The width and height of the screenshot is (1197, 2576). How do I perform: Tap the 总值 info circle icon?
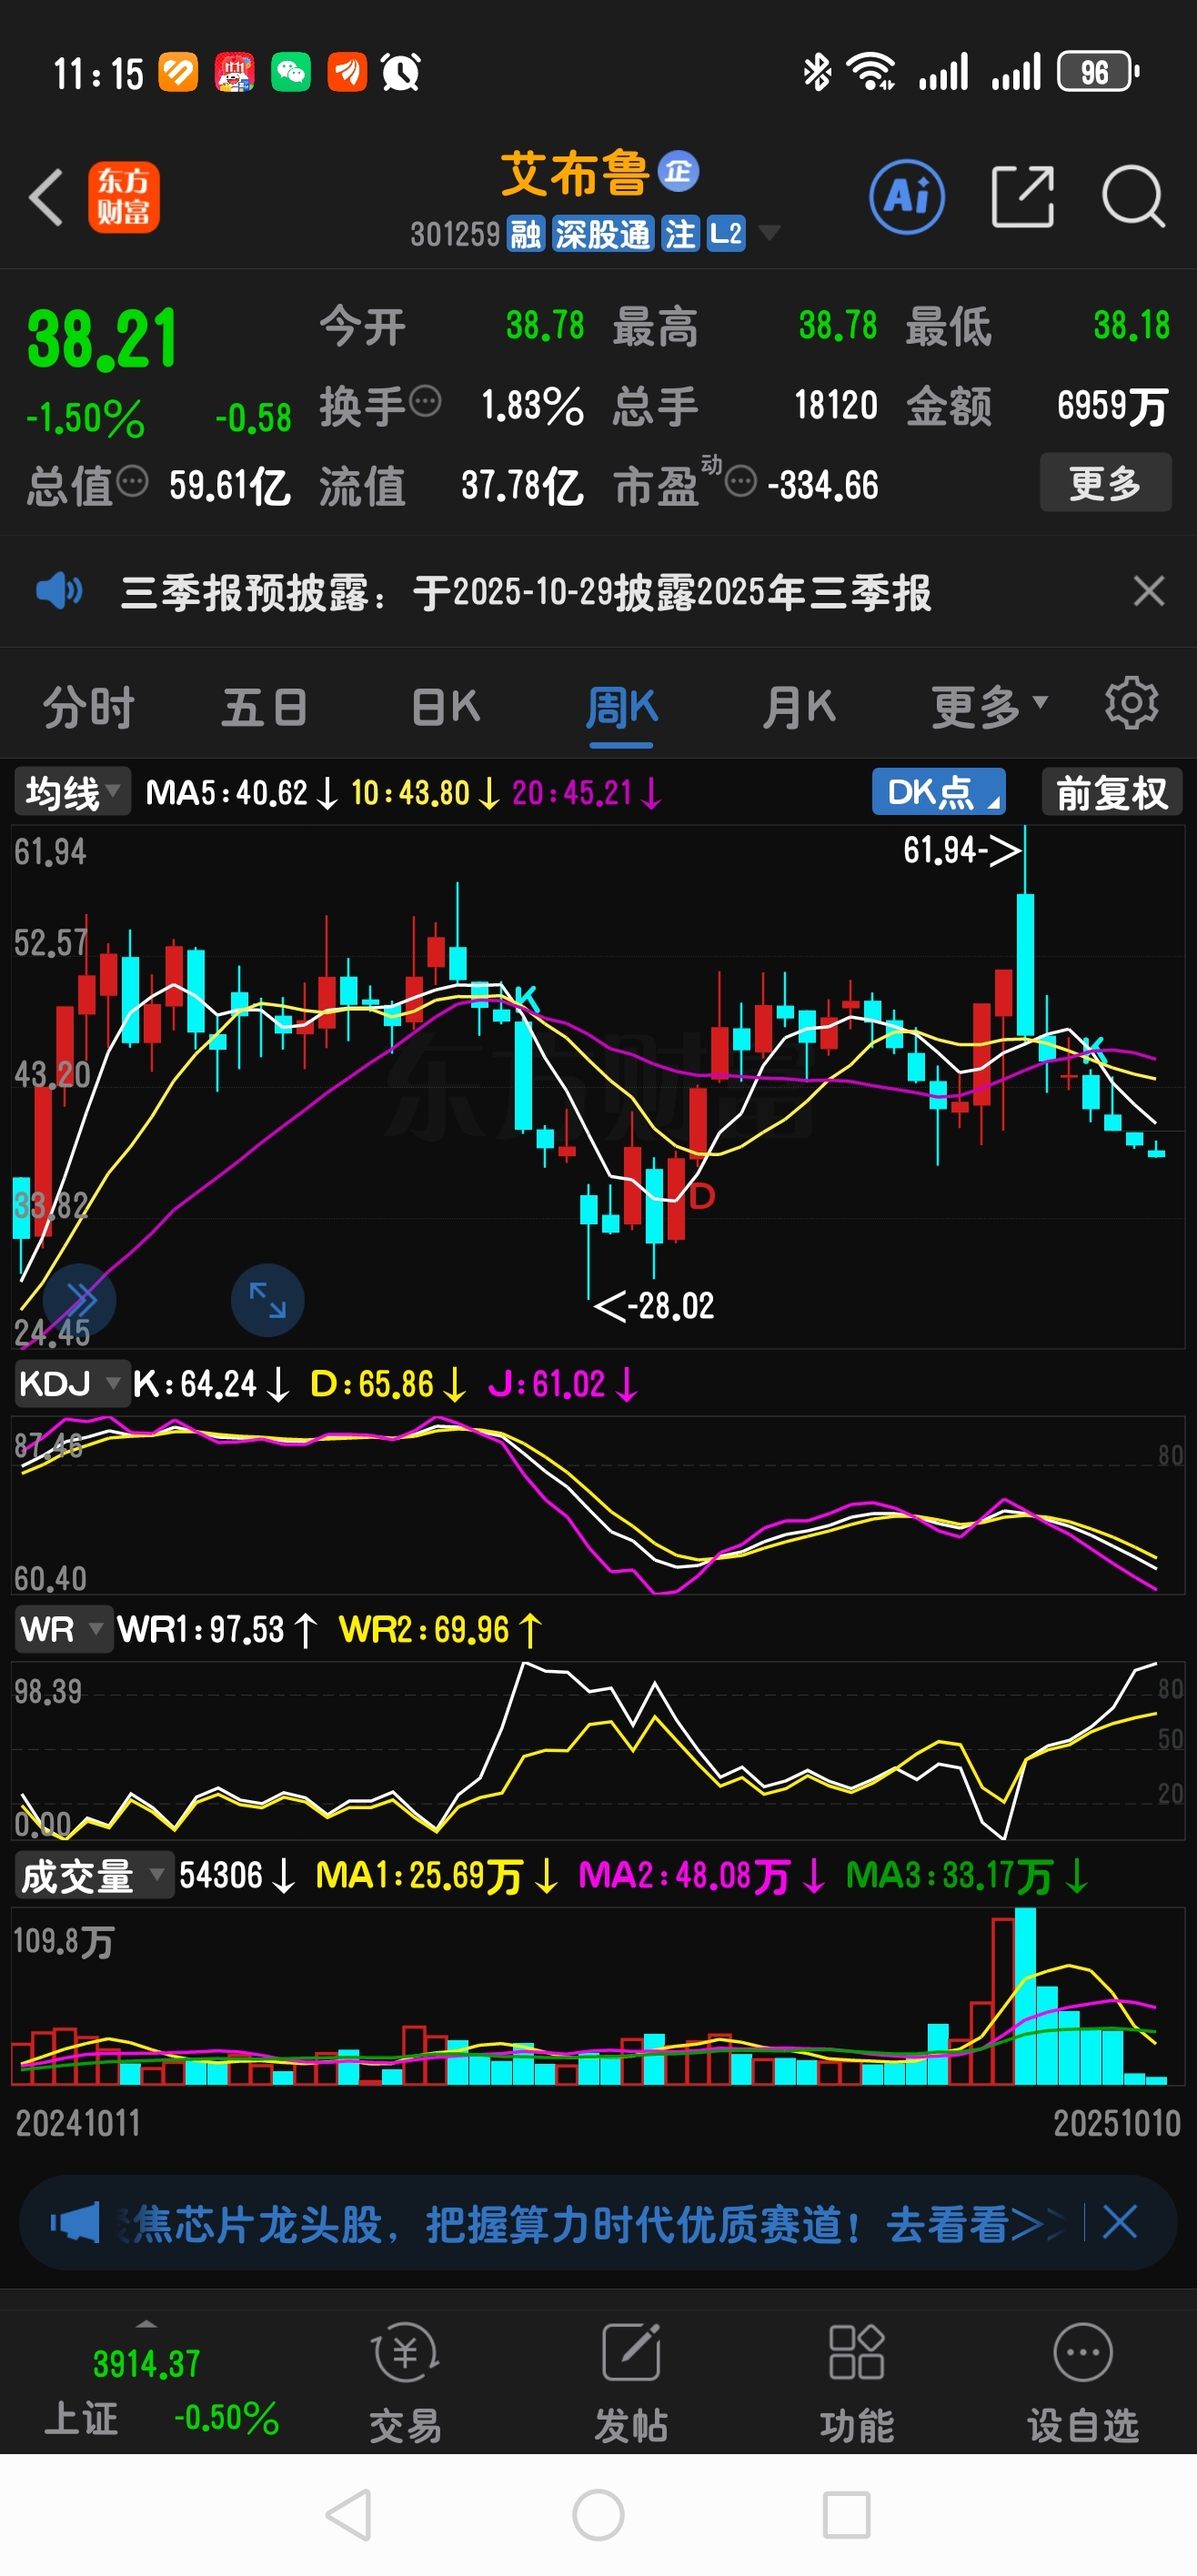coord(132,482)
